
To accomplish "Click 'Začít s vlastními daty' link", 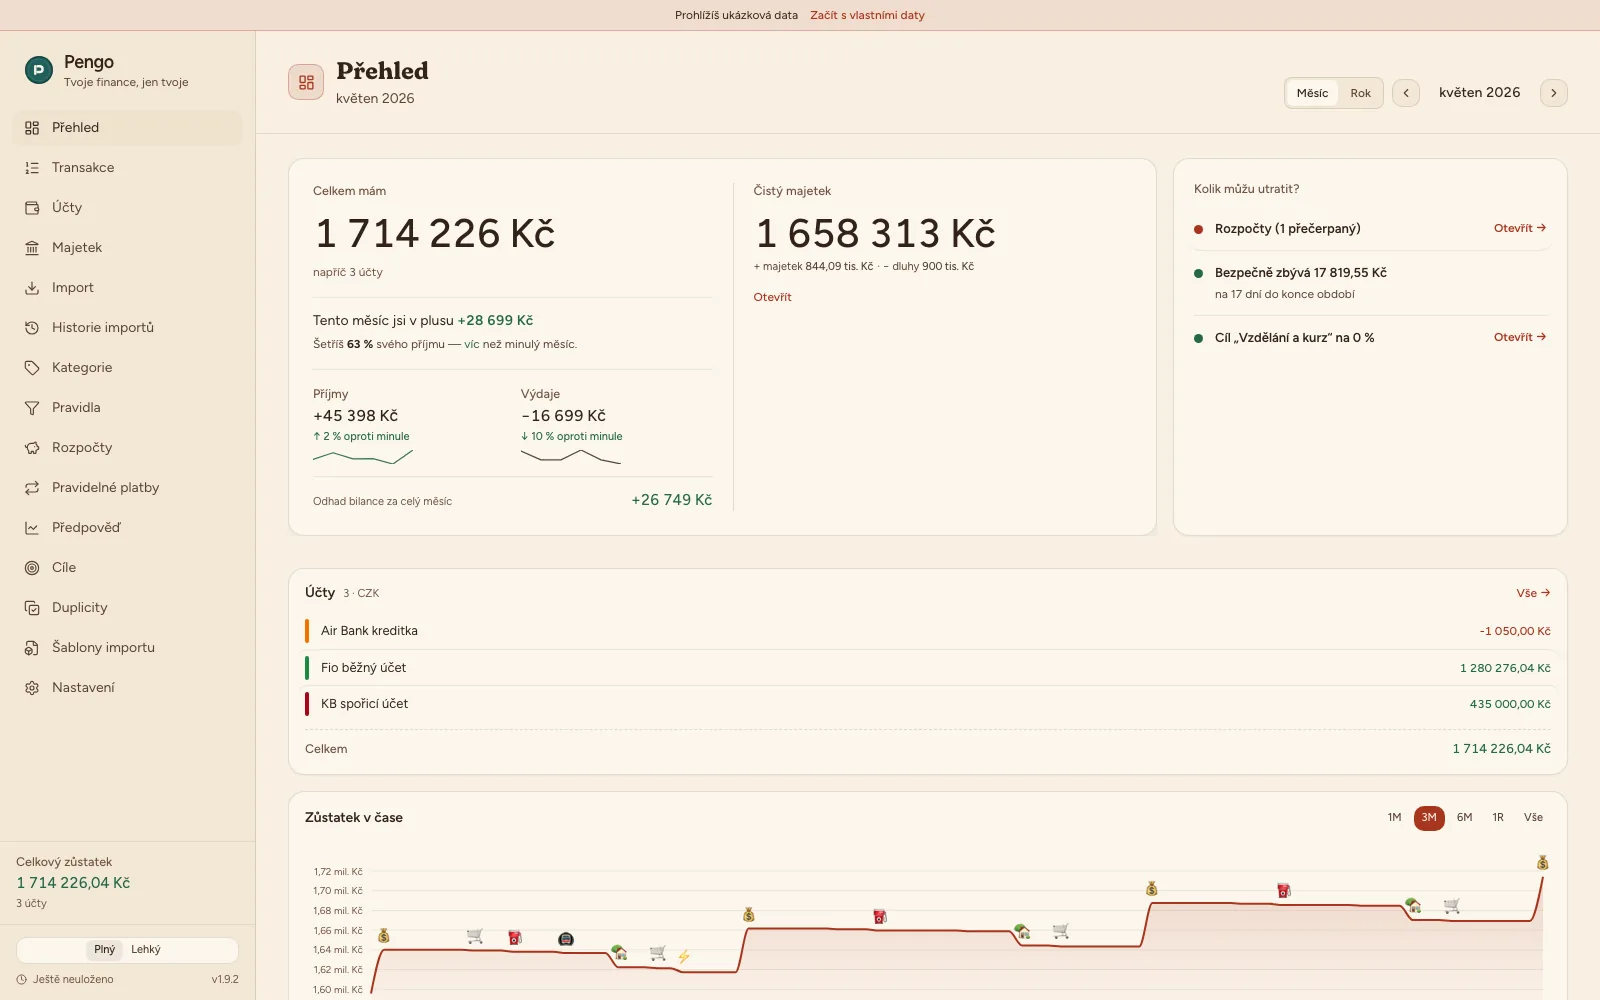I will click(867, 15).
